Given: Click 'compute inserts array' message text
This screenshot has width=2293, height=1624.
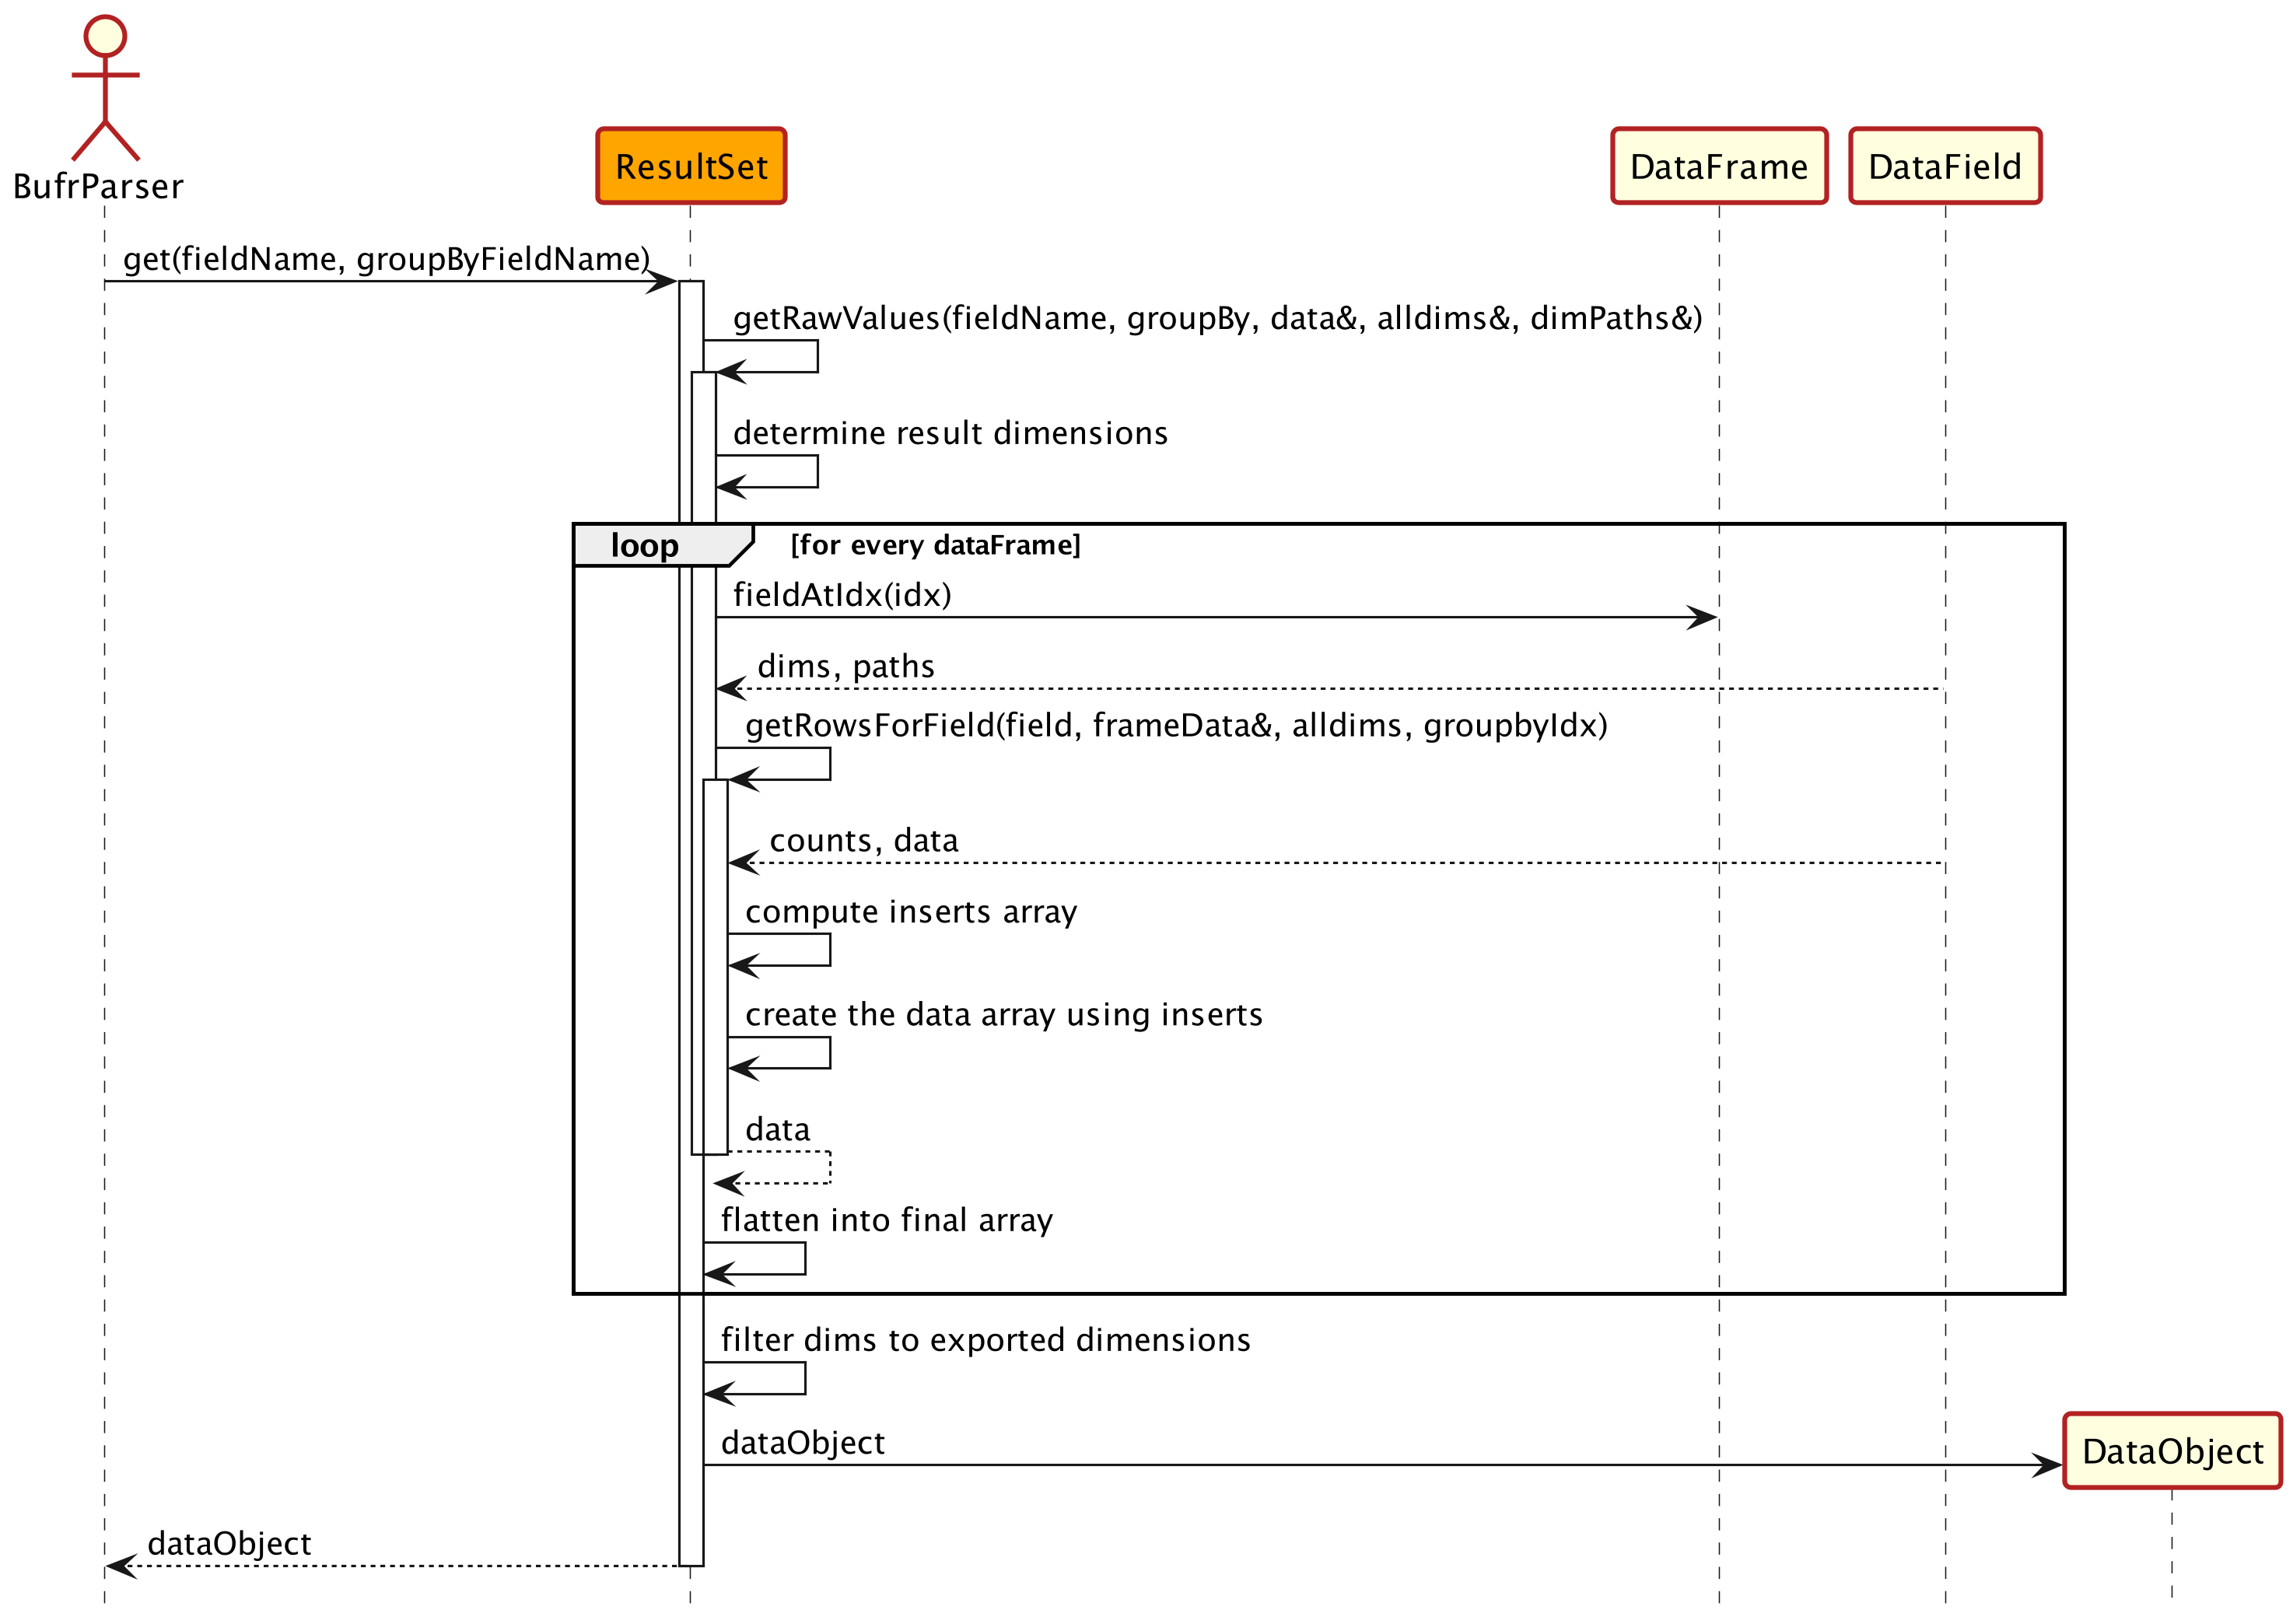Looking at the screenshot, I should point(911,912).
